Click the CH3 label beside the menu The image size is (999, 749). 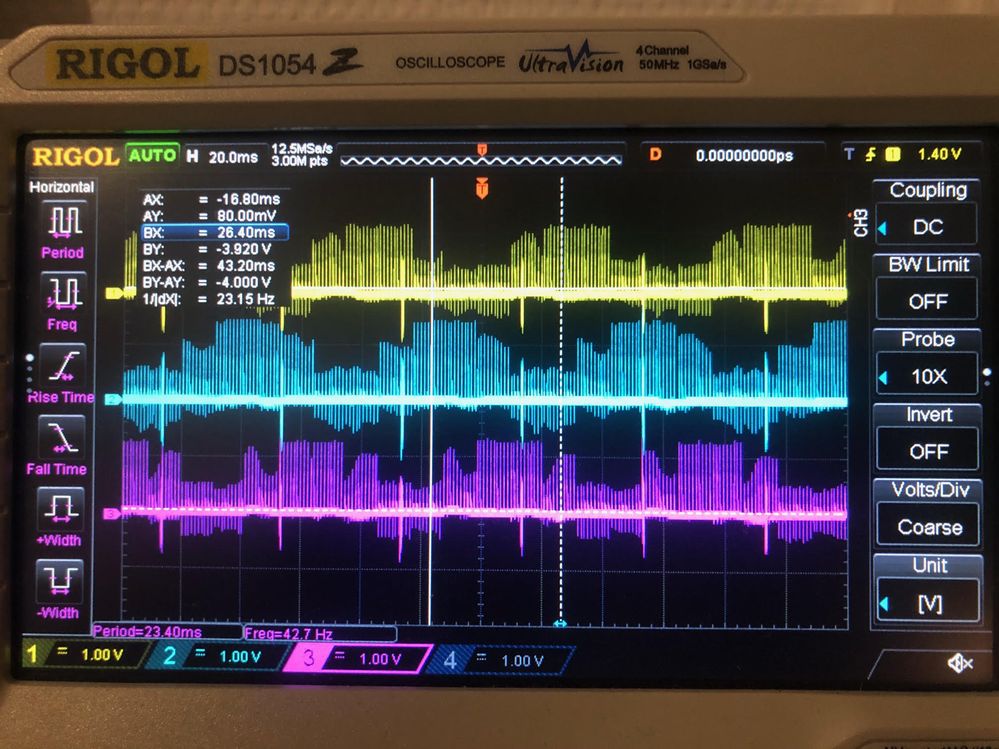(x=860, y=222)
